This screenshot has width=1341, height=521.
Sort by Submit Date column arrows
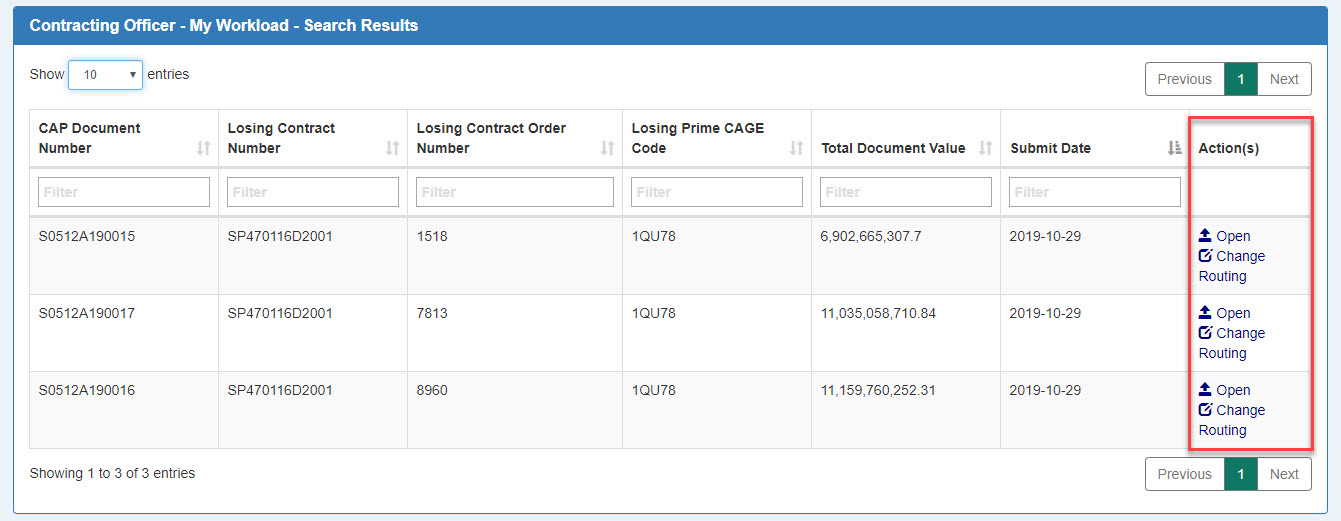(1175, 148)
